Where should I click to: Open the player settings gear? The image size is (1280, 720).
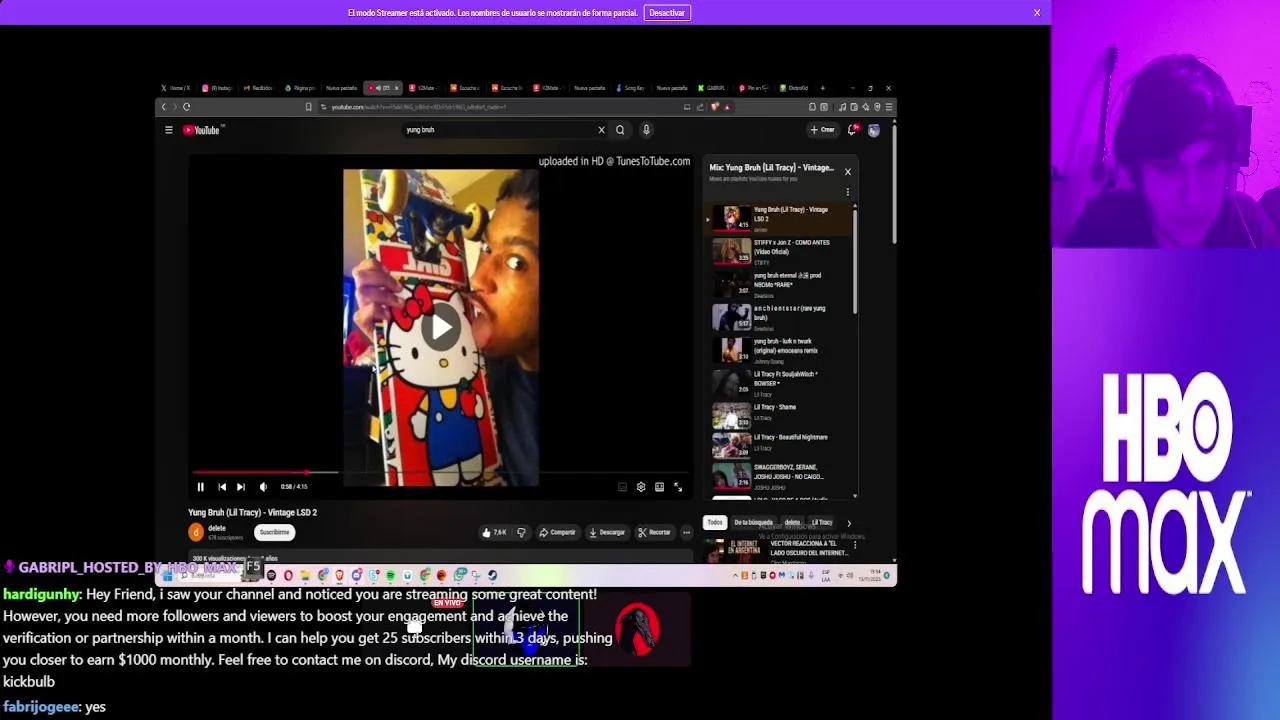point(641,487)
